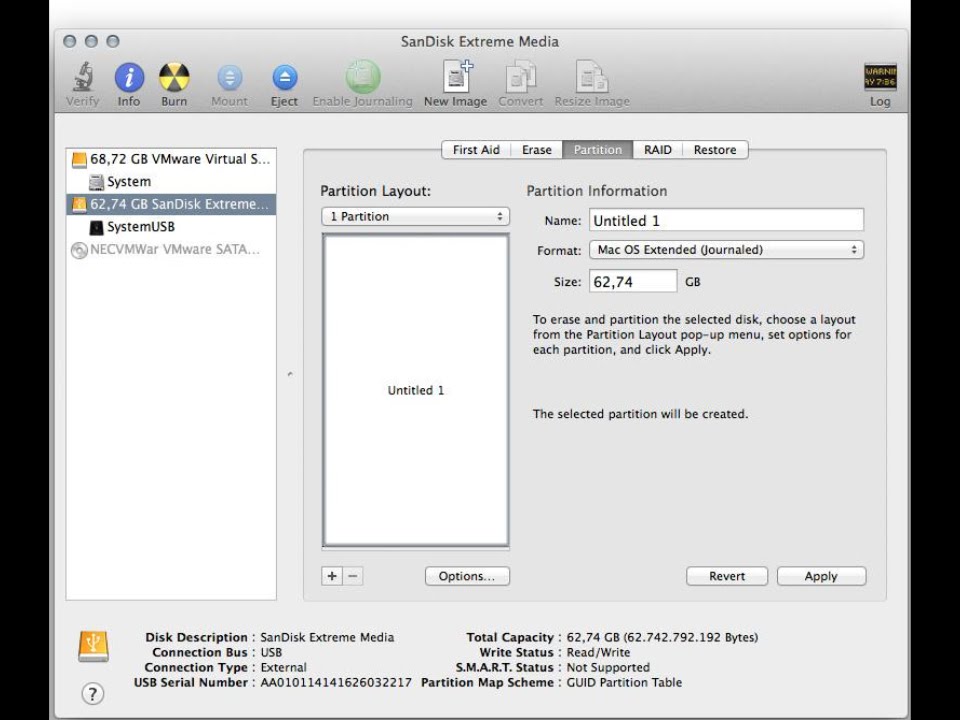Select the 68,72 GB VMware Virtual disk

click(171, 159)
